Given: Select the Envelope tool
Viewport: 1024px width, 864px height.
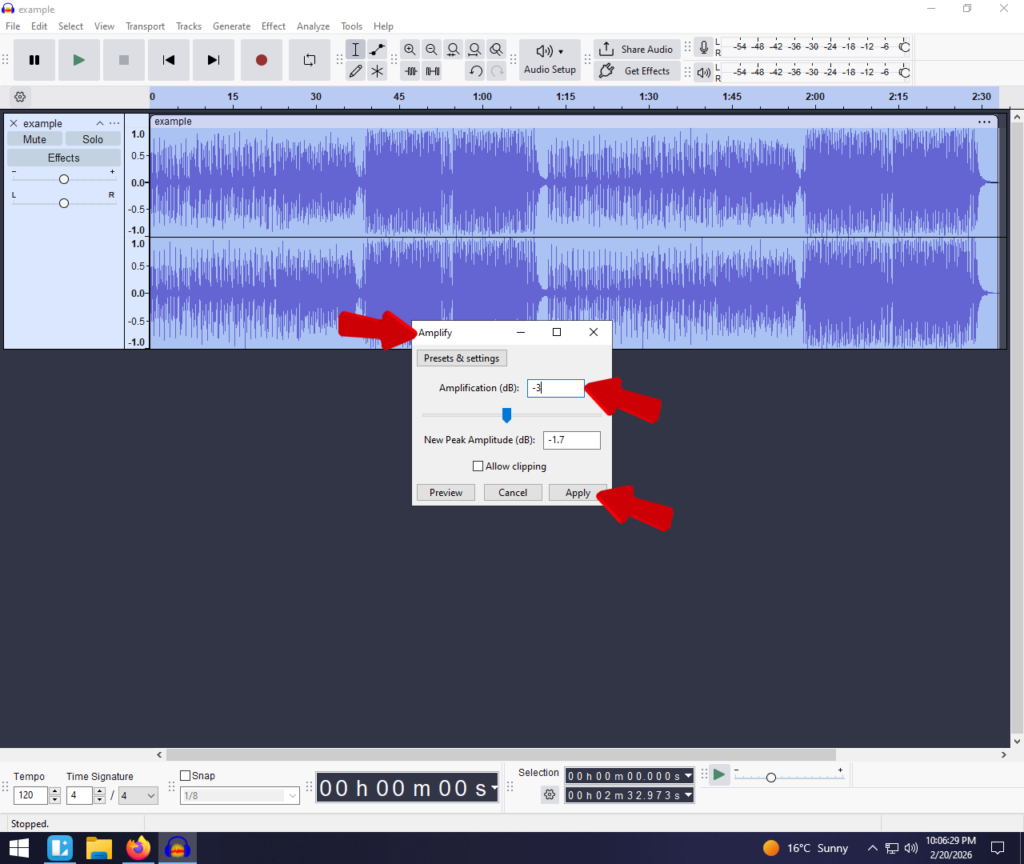Looking at the screenshot, I should point(377,49).
